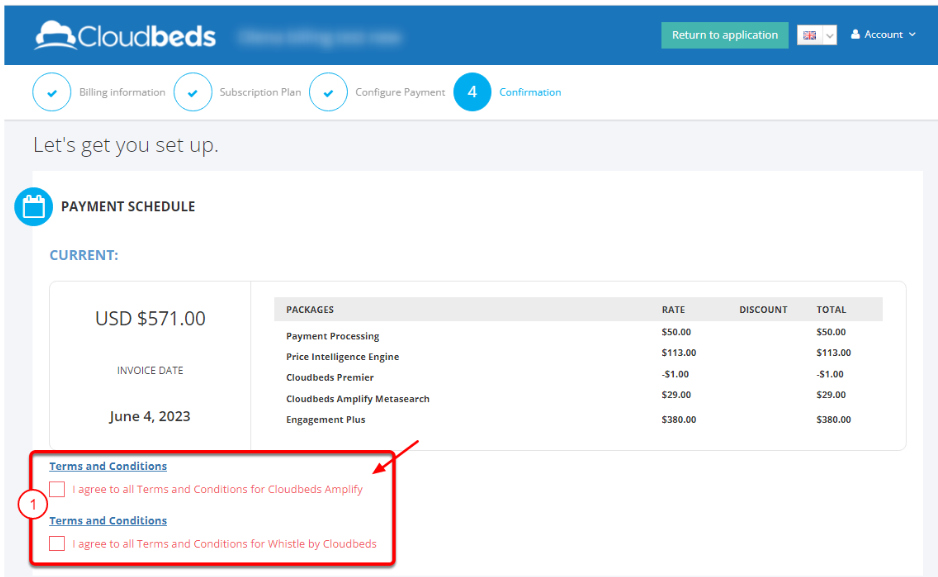
Task: Click the $29.00 rate value
Action: 676,395
